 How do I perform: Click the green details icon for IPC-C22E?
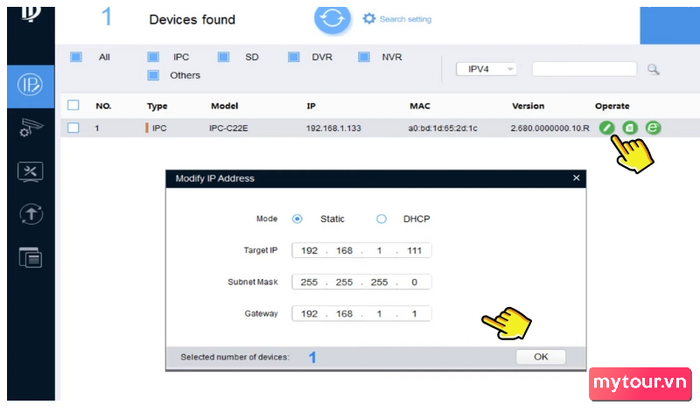click(x=629, y=128)
